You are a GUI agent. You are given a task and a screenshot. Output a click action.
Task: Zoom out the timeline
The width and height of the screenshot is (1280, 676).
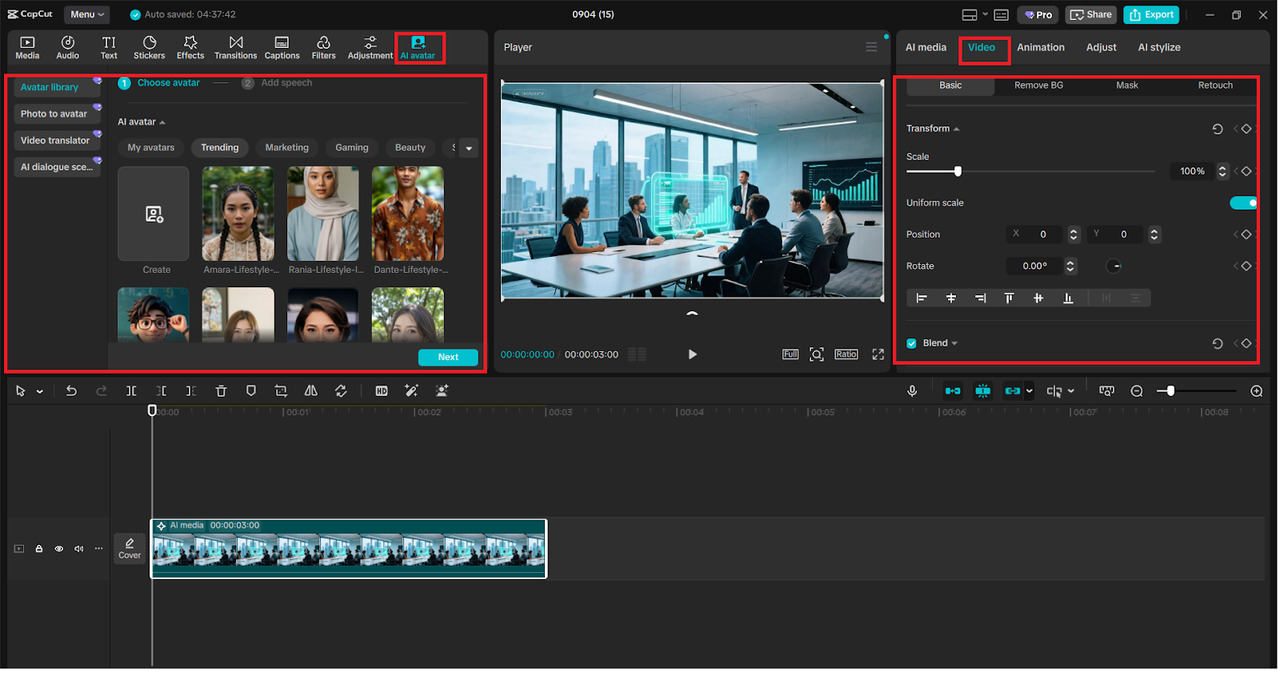1137,391
